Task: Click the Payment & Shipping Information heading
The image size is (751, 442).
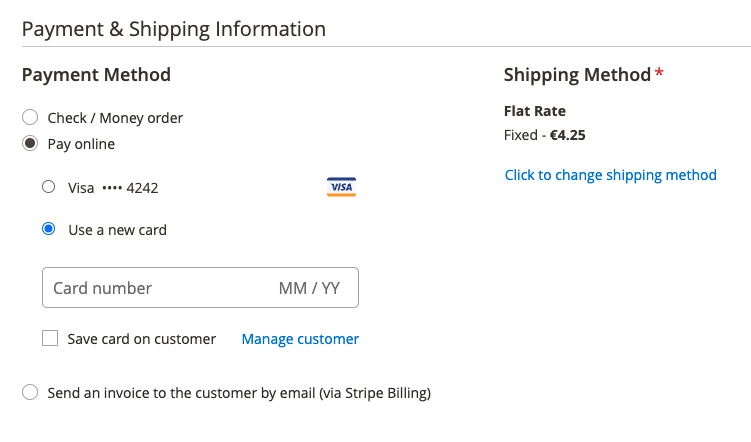Action: [174, 29]
